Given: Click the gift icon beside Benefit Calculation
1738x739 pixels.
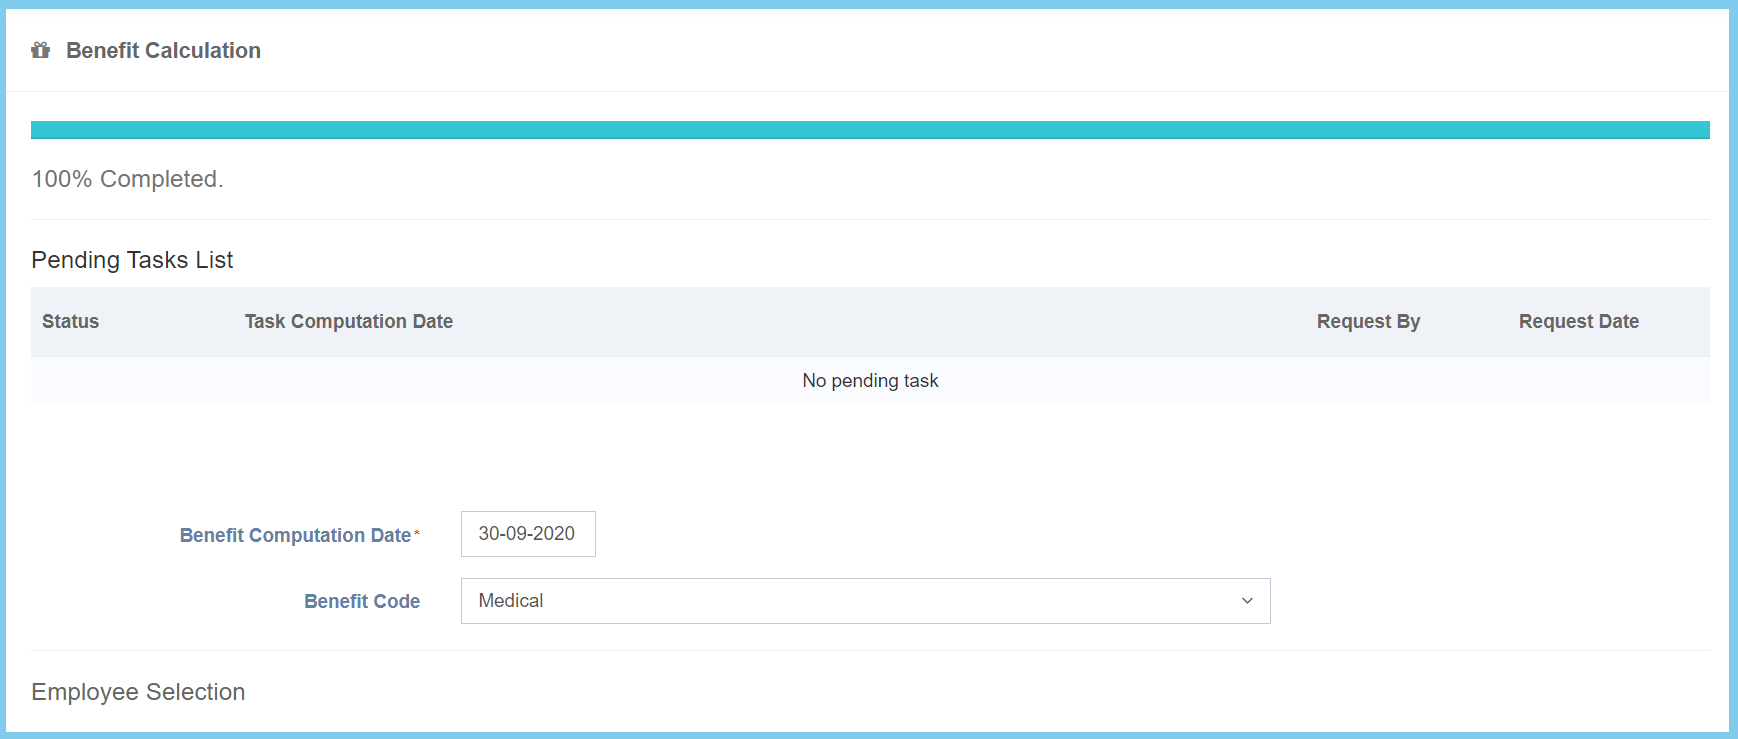Looking at the screenshot, I should [40, 50].
